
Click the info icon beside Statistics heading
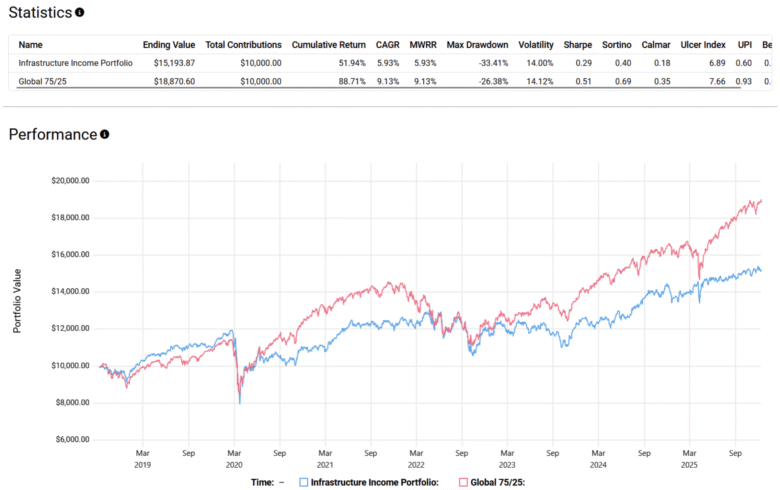click(x=80, y=13)
